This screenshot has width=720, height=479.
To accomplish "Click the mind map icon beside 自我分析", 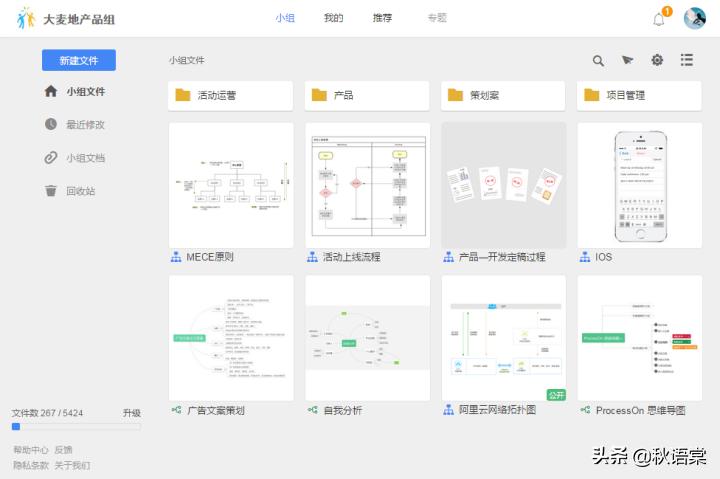I will click(313, 410).
